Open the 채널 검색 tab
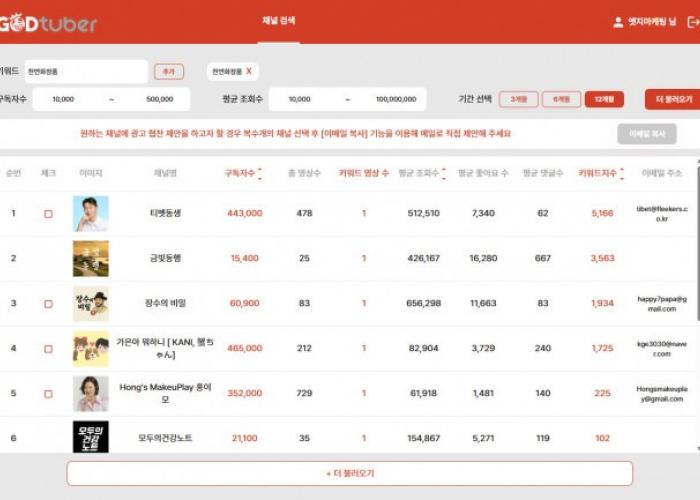700x500 pixels. click(279, 21)
